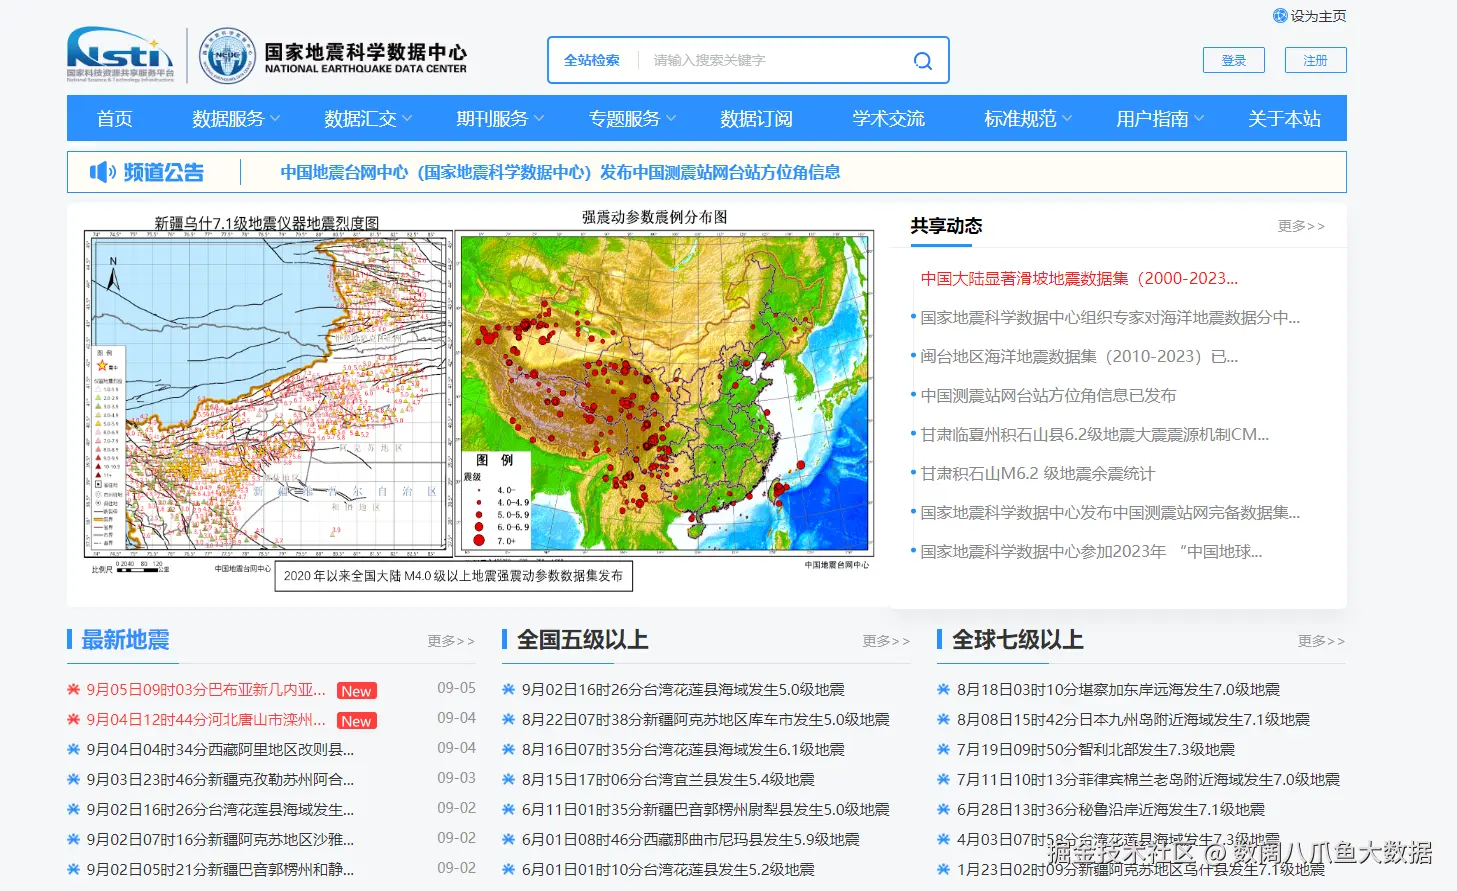Go to the 首页 navigation tab
The height and width of the screenshot is (891, 1457).
pos(115,118)
